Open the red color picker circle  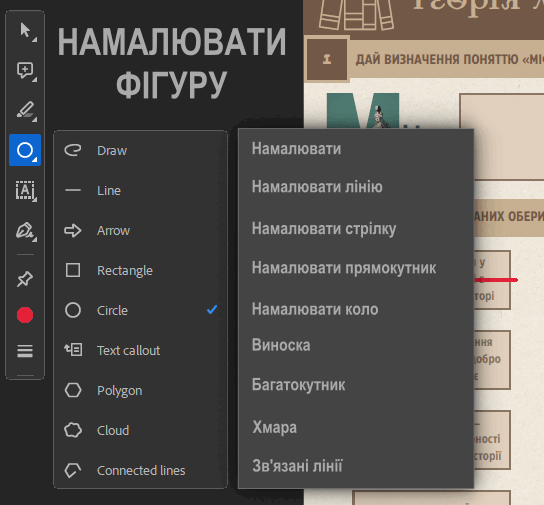click(x=25, y=315)
